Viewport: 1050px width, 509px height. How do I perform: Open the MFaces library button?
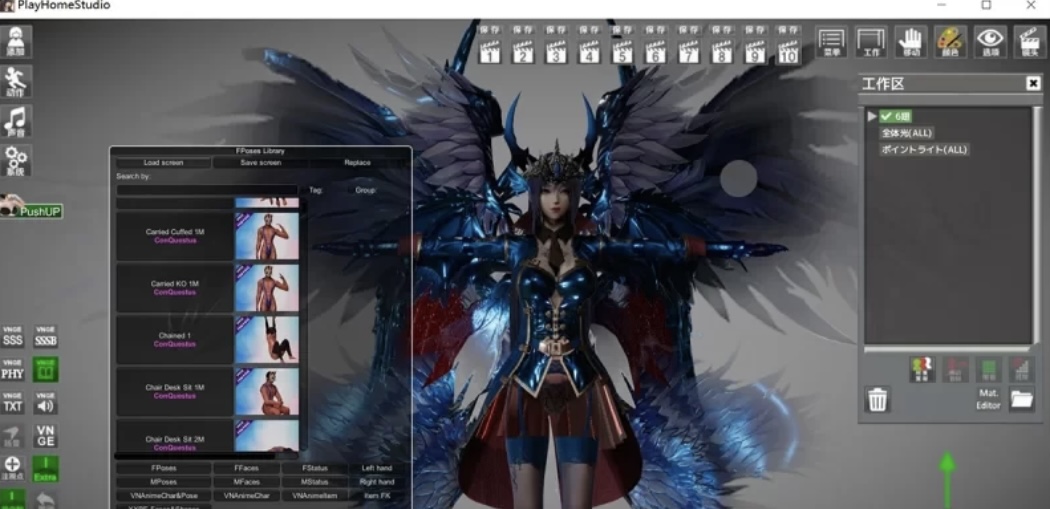pyautogui.click(x=246, y=482)
